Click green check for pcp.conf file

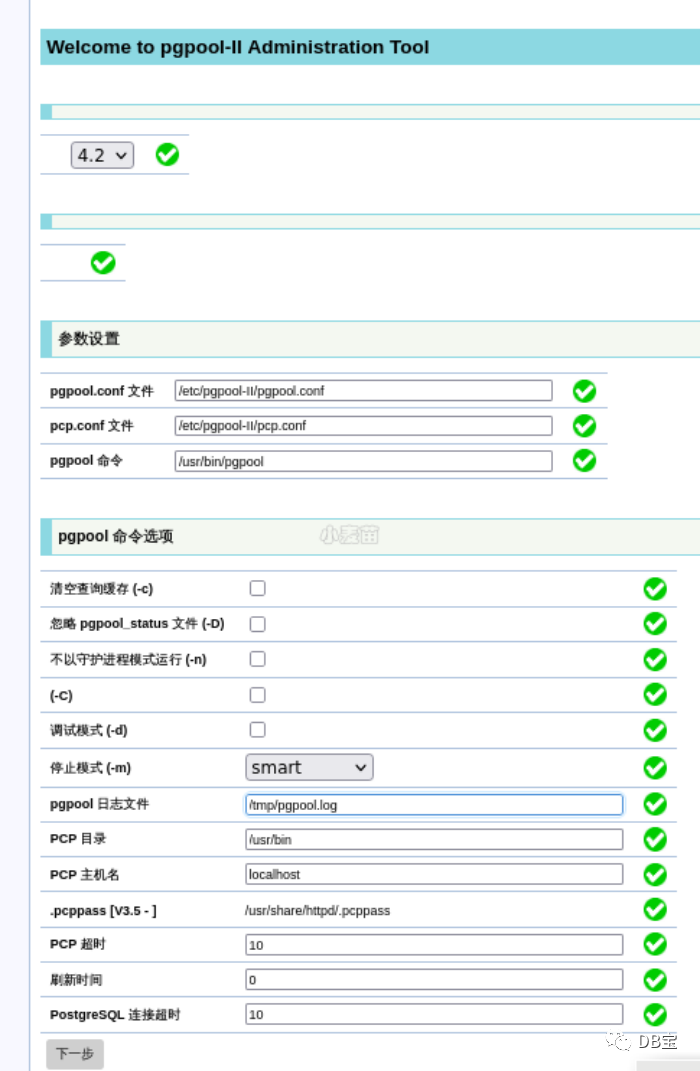tap(584, 426)
